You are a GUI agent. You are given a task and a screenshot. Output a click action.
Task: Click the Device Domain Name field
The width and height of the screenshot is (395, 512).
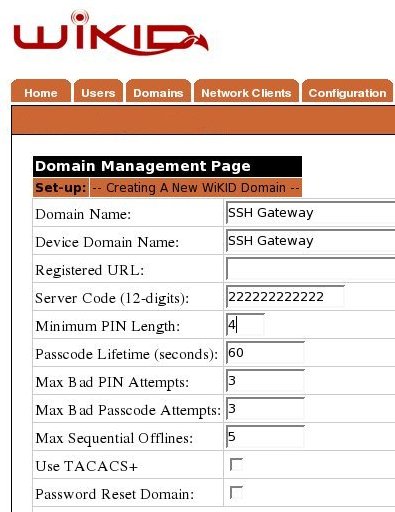pyautogui.click(x=310, y=241)
